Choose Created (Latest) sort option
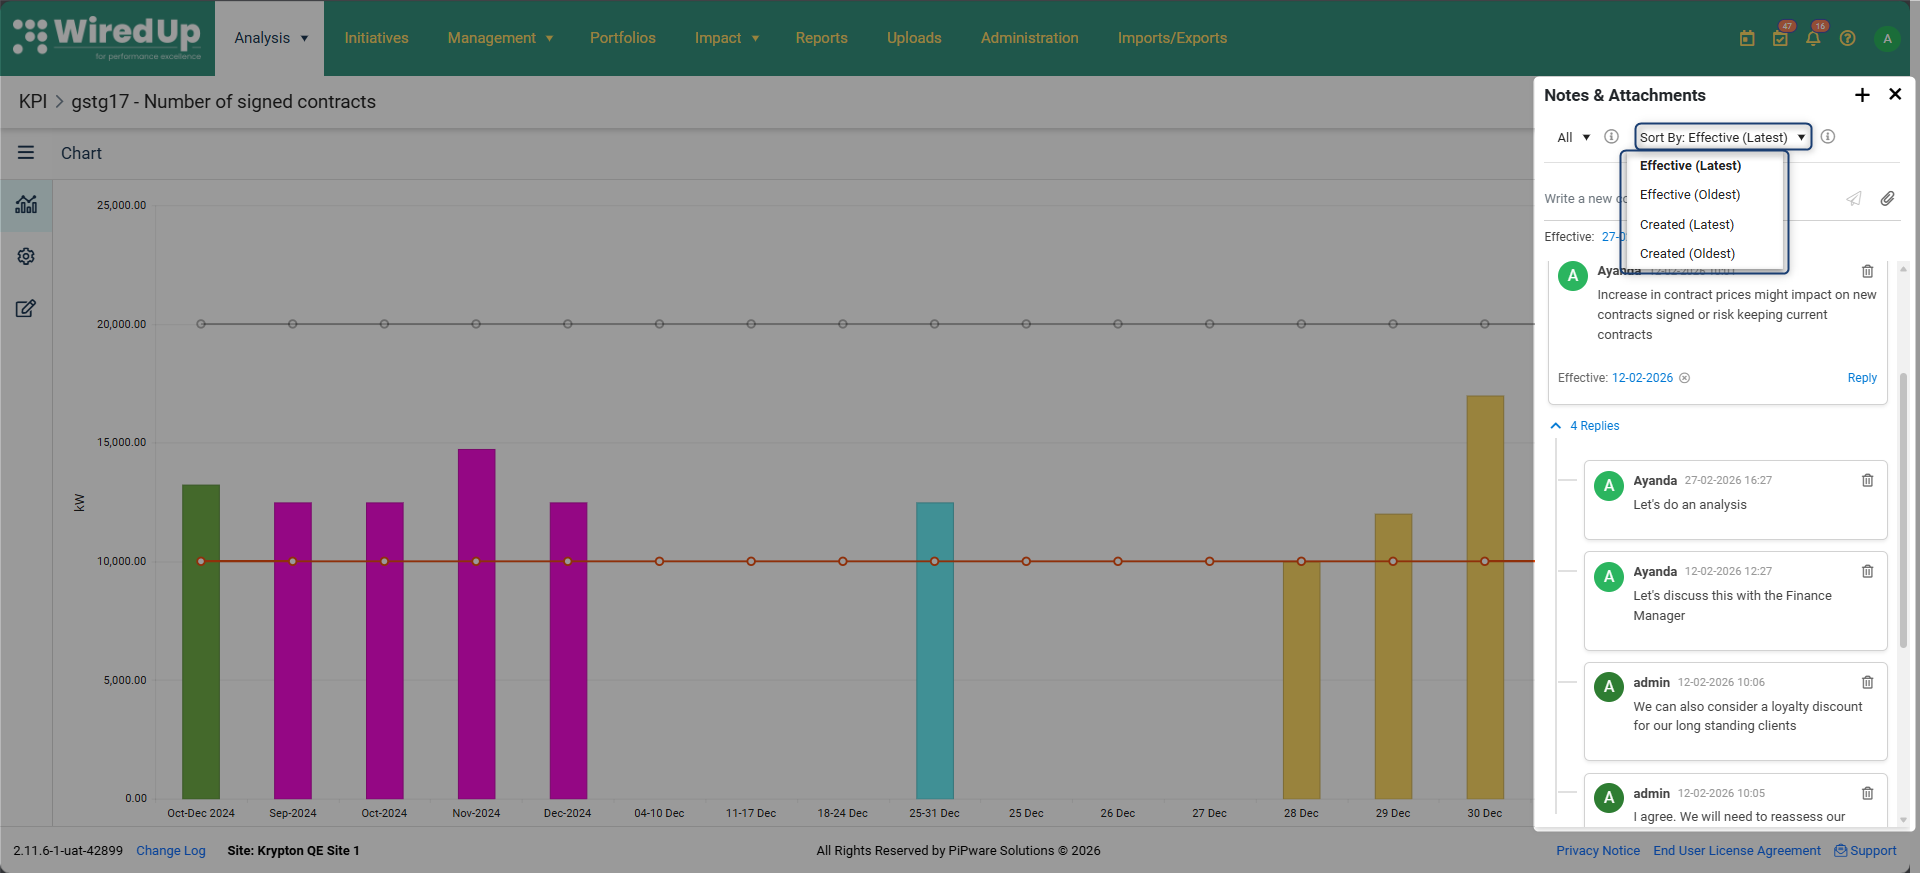1920x873 pixels. click(1687, 225)
